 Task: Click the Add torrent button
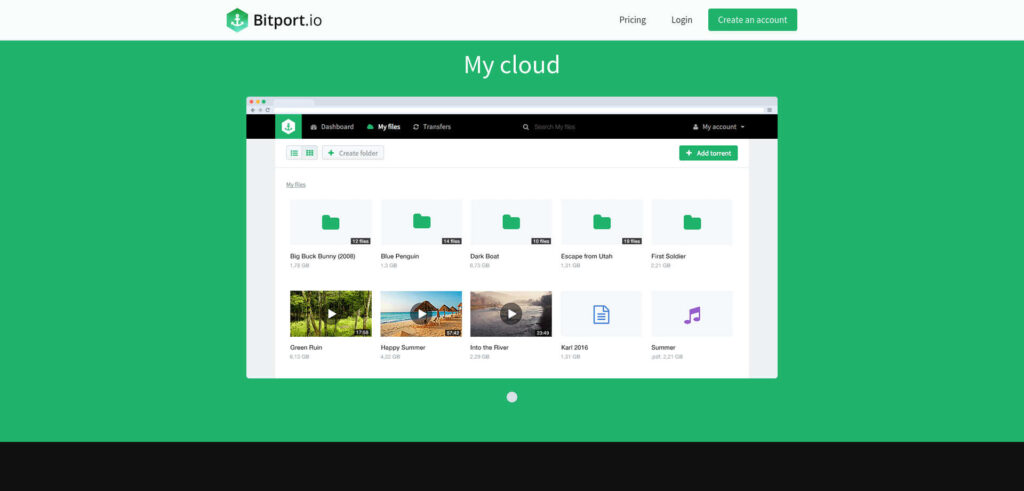(x=708, y=153)
